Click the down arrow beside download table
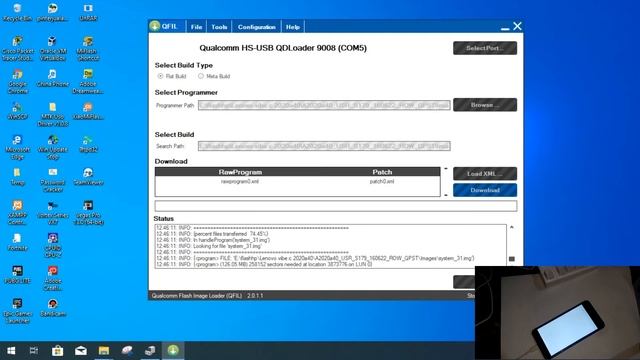Viewport: 640px width, 360px height. pos(446,195)
